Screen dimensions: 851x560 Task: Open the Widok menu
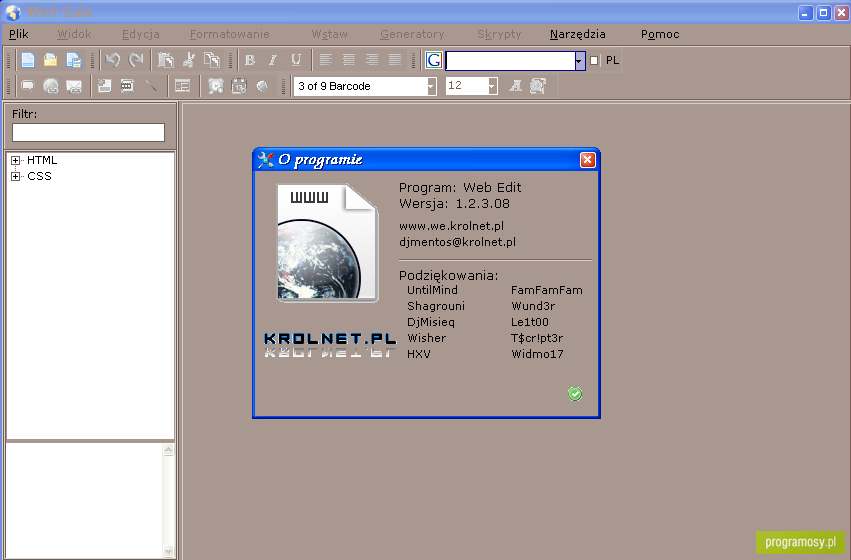point(74,34)
